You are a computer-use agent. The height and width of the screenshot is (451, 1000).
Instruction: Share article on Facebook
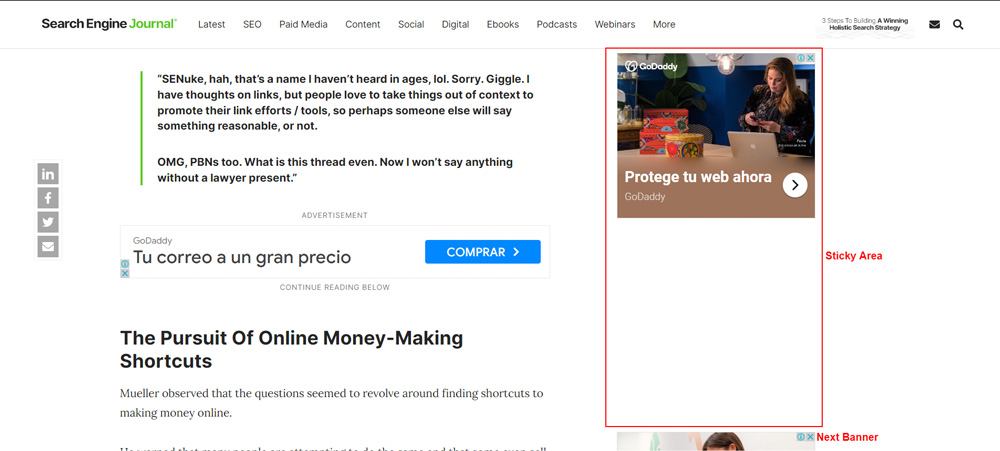(48, 198)
